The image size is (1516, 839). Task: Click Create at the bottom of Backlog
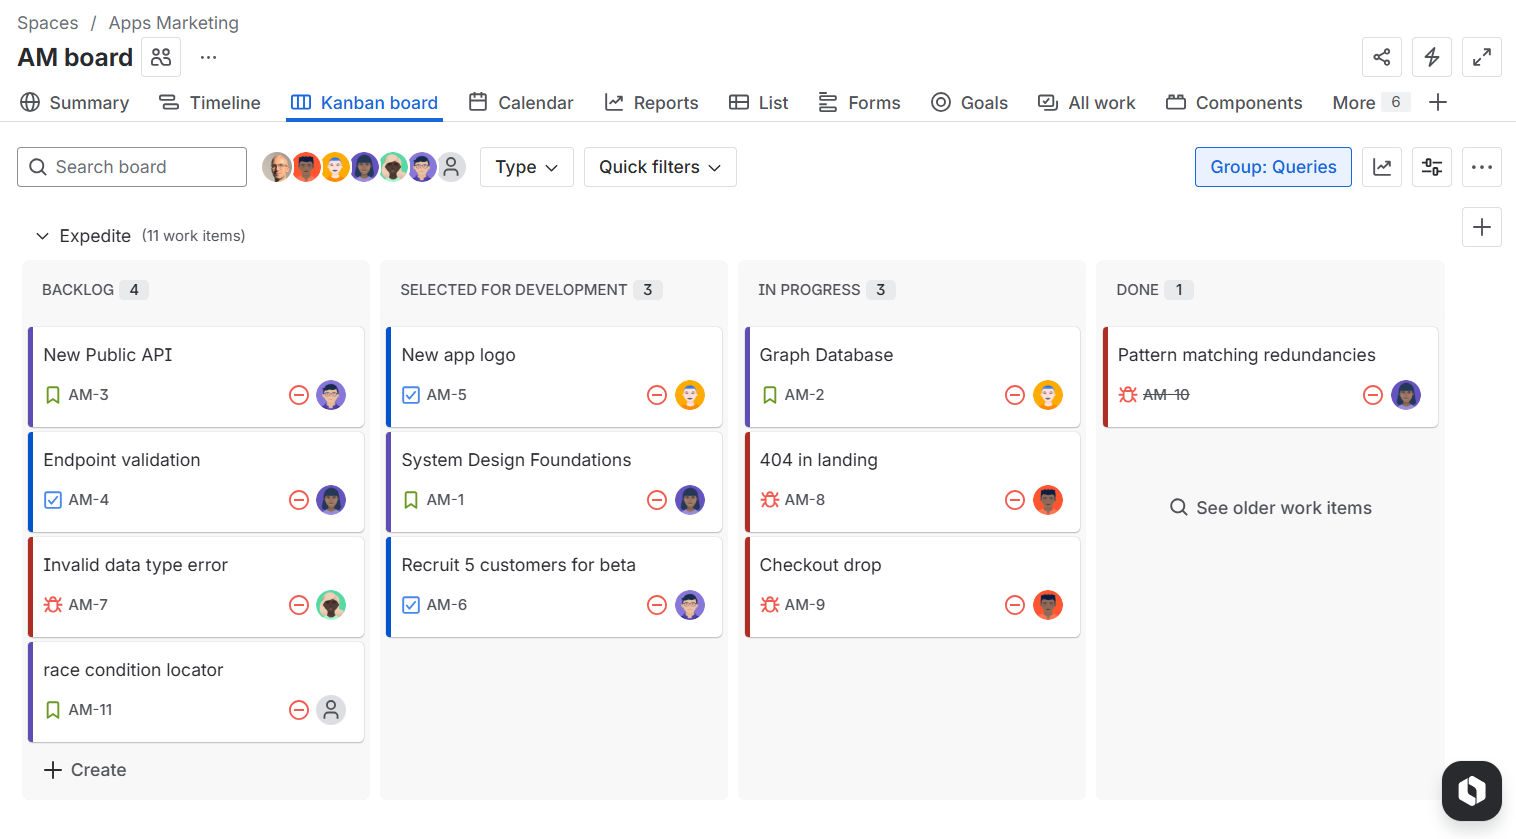85,770
